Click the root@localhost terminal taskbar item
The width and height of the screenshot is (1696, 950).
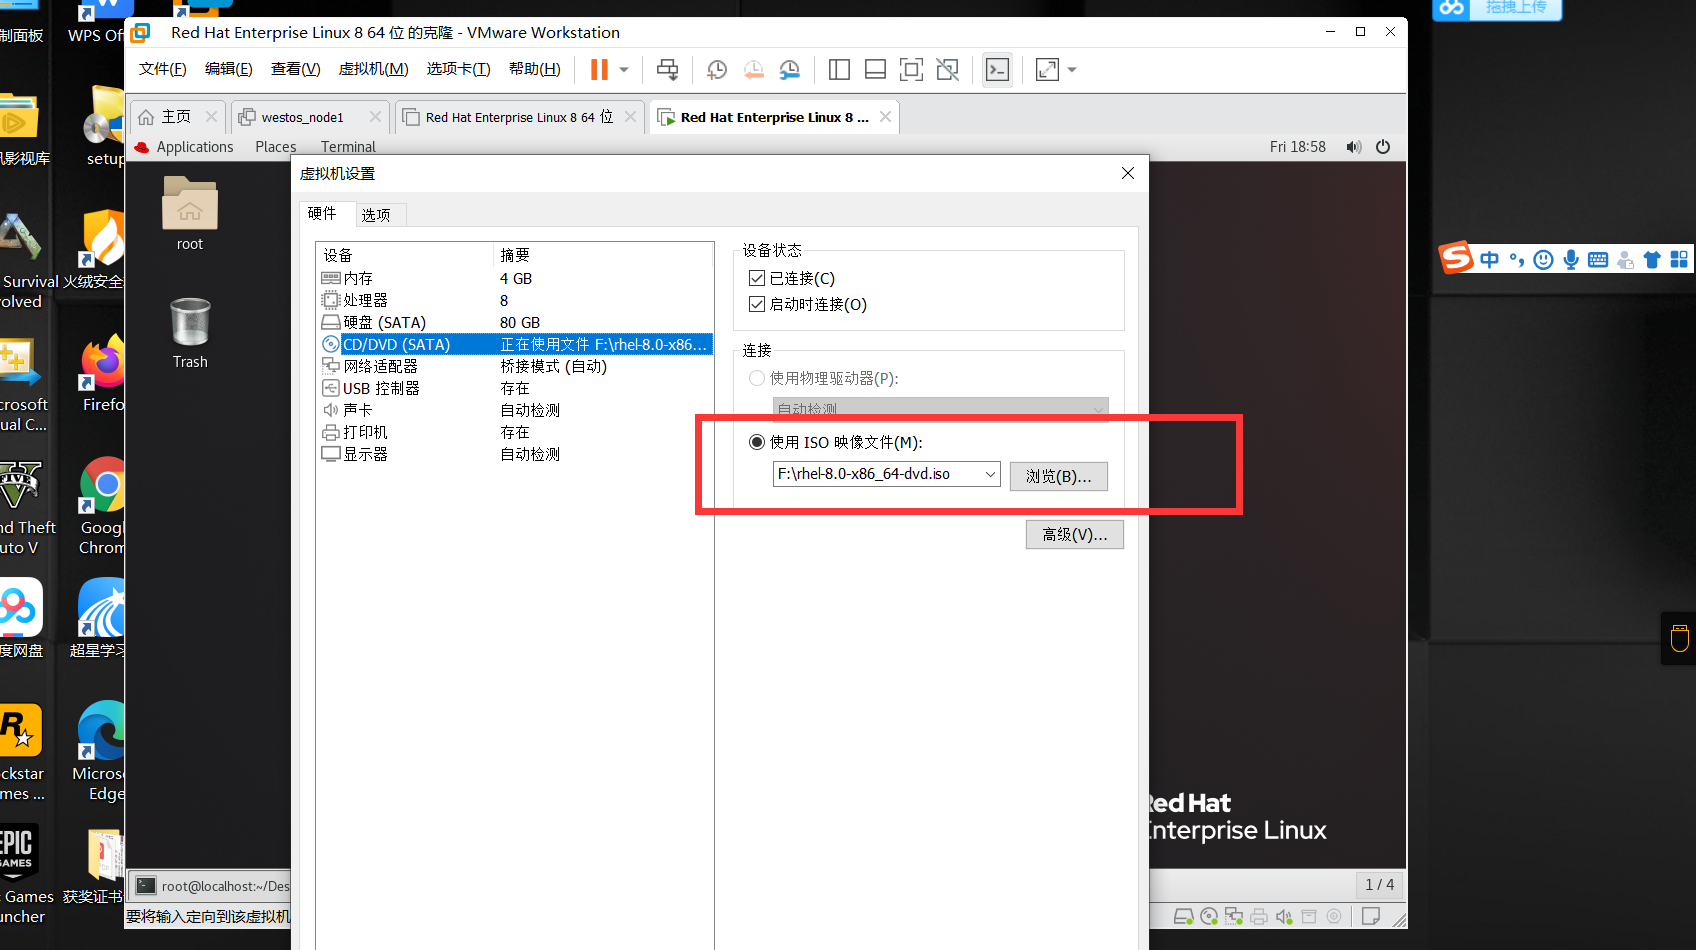(212, 886)
